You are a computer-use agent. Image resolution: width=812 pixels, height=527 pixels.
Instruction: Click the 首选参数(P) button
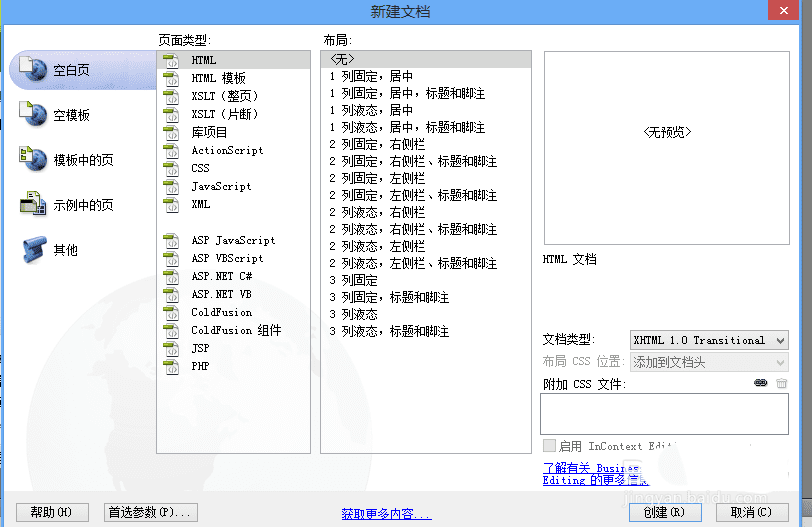tap(151, 513)
